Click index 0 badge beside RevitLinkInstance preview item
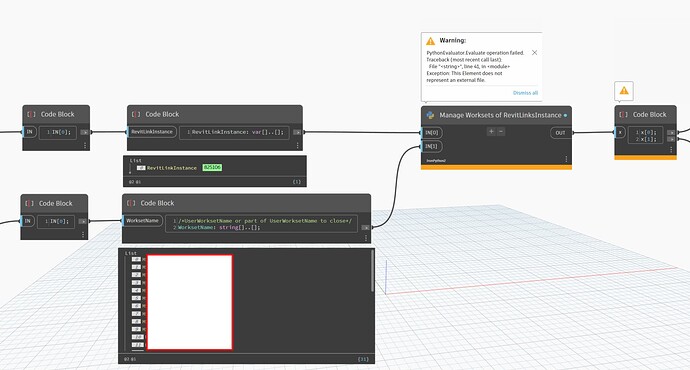Image resolution: width=690 pixels, height=370 pixels. coord(141,168)
